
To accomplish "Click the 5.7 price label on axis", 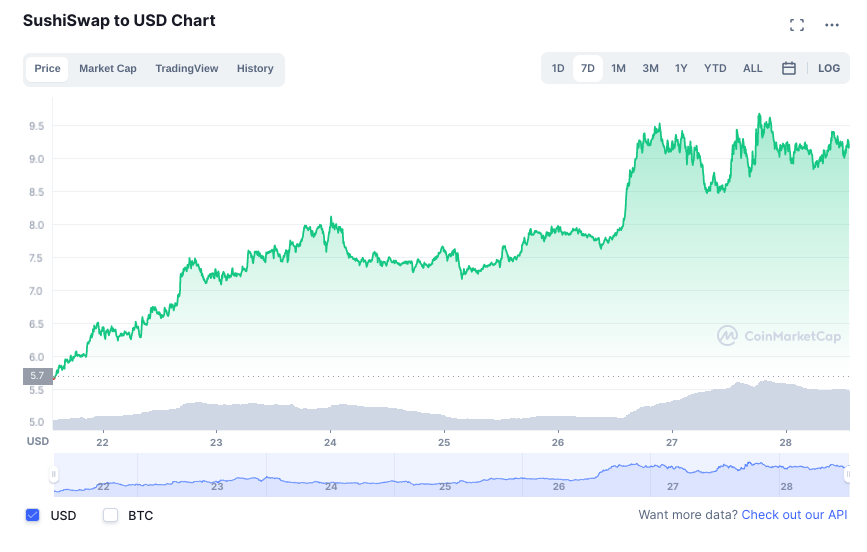I will (37, 376).
